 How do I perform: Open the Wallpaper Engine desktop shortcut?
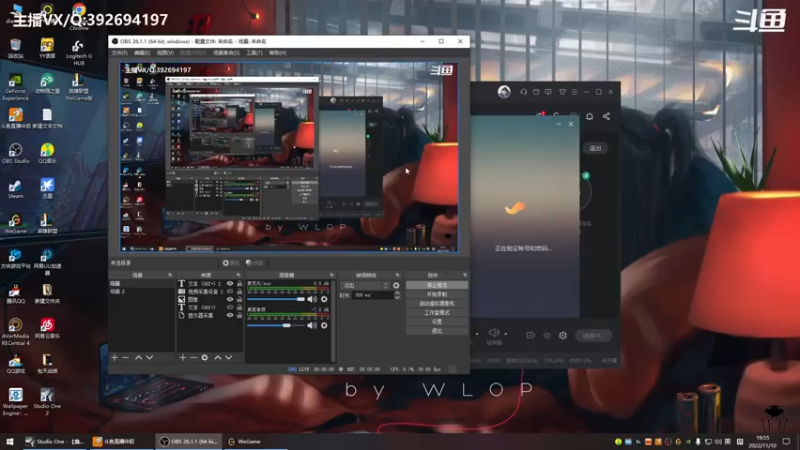15,401
